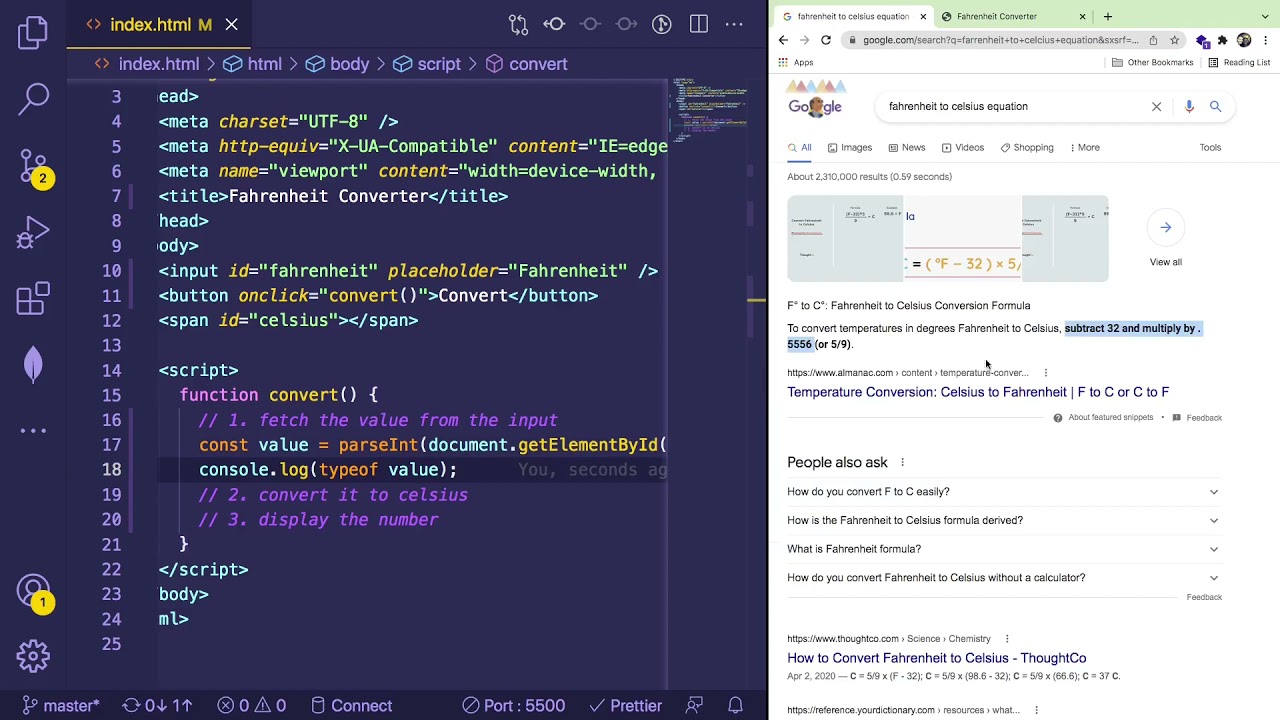Show additional activity bar views ellipsis
The height and width of the screenshot is (720, 1280).
click(x=33, y=431)
